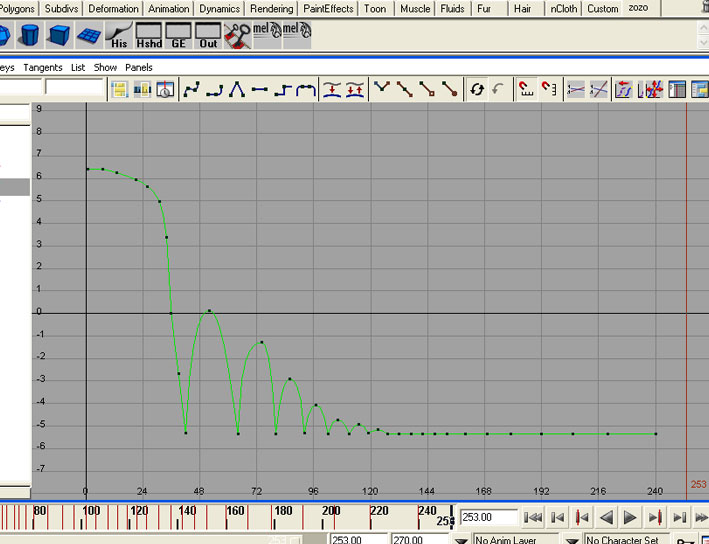Toggle Auto Load Graph Editor icon
This screenshot has width=709, height=544.
click(477, 90)
